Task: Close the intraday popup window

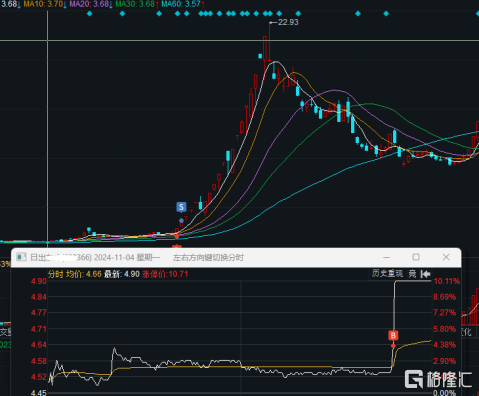Action: point(446,257)
